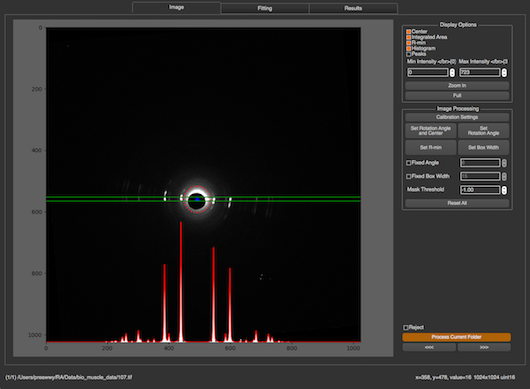Click the Mask Threshold input field
Image resolution: width=530 pixels, height=389 pixels.
480,190
